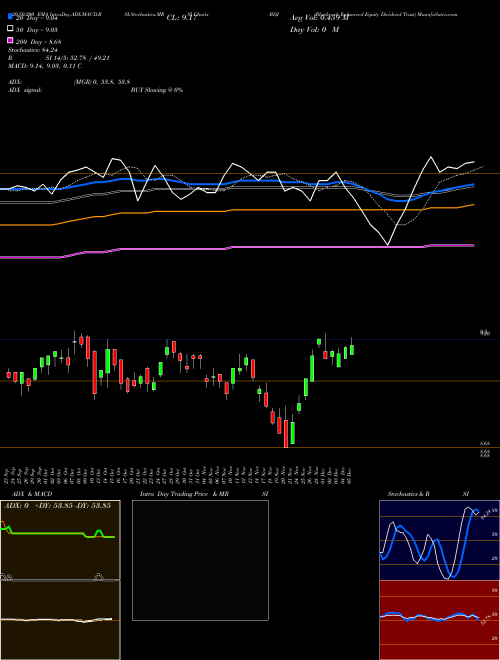Click the 'SI 14/3: 52.78 / 49.21' value
The width and height of the screenshot is (500, 660).
[78, 58]
